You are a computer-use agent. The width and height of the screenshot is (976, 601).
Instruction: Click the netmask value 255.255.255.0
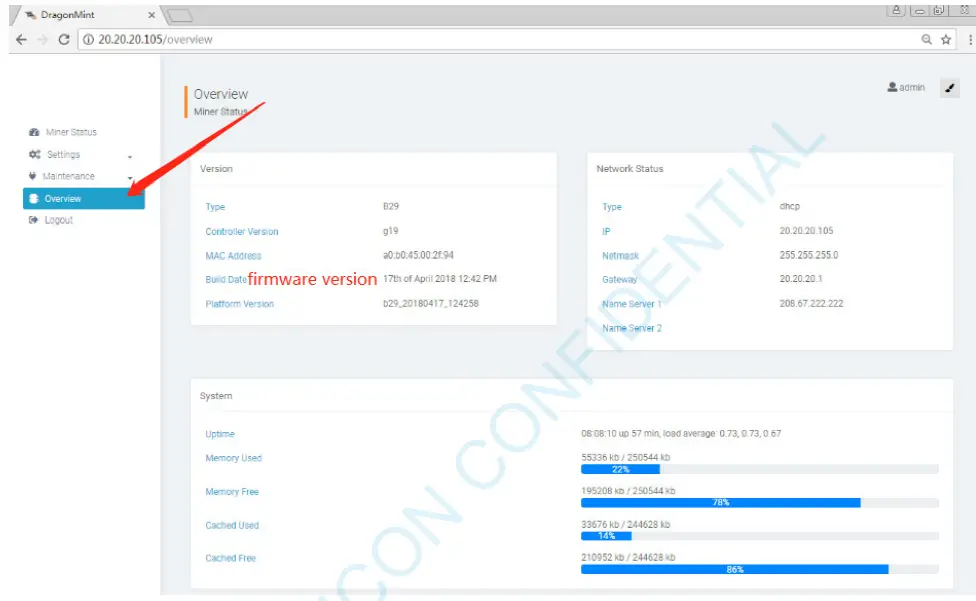pos(809,255)
